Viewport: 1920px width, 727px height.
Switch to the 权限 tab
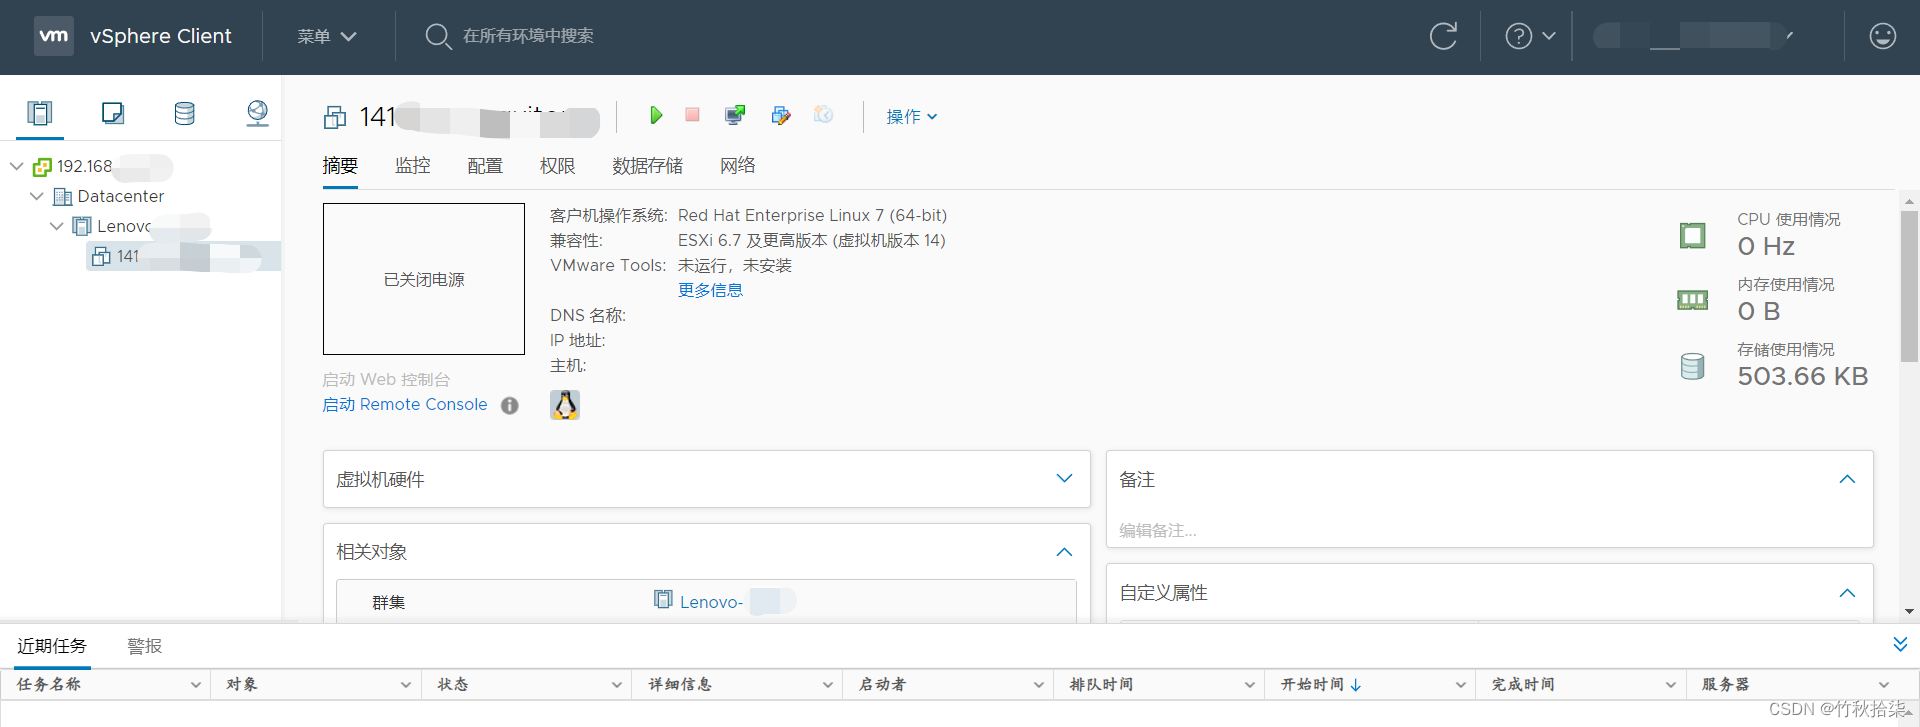click(557, 166)
